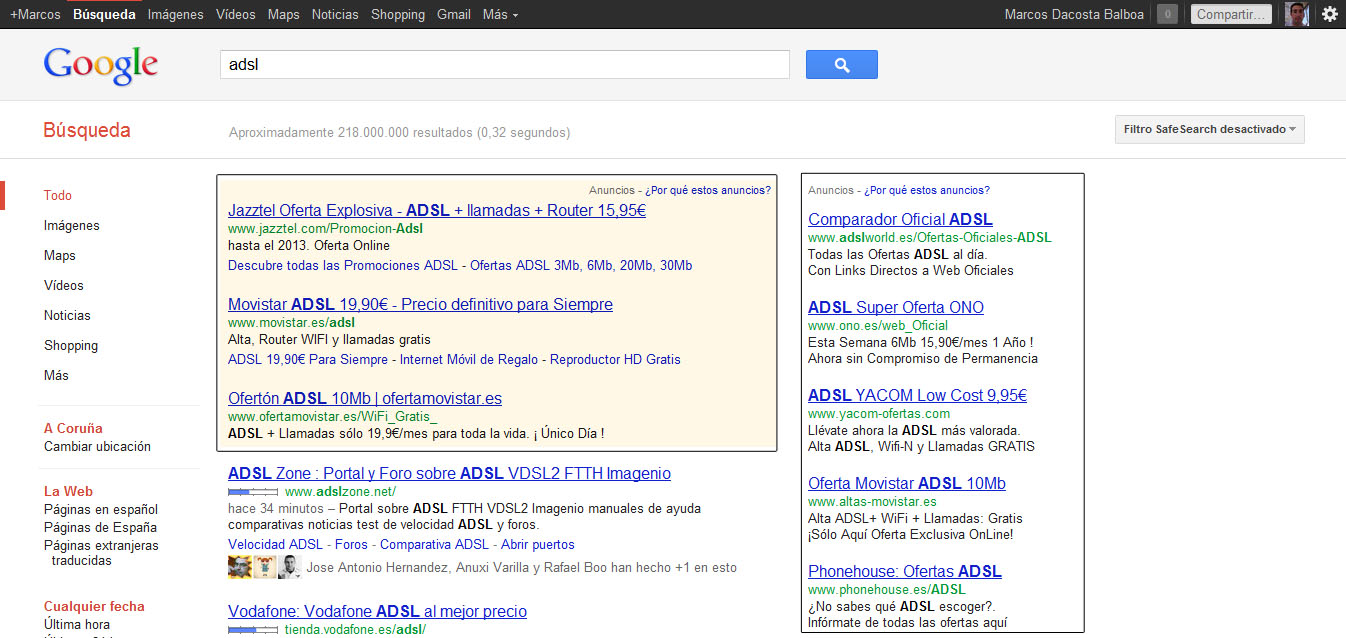Image resolution: width=1346 pixels, height=638 pixels.
Task: Open ADSL Super Oferta ONO side ad
Action: (x=896, y=307)
